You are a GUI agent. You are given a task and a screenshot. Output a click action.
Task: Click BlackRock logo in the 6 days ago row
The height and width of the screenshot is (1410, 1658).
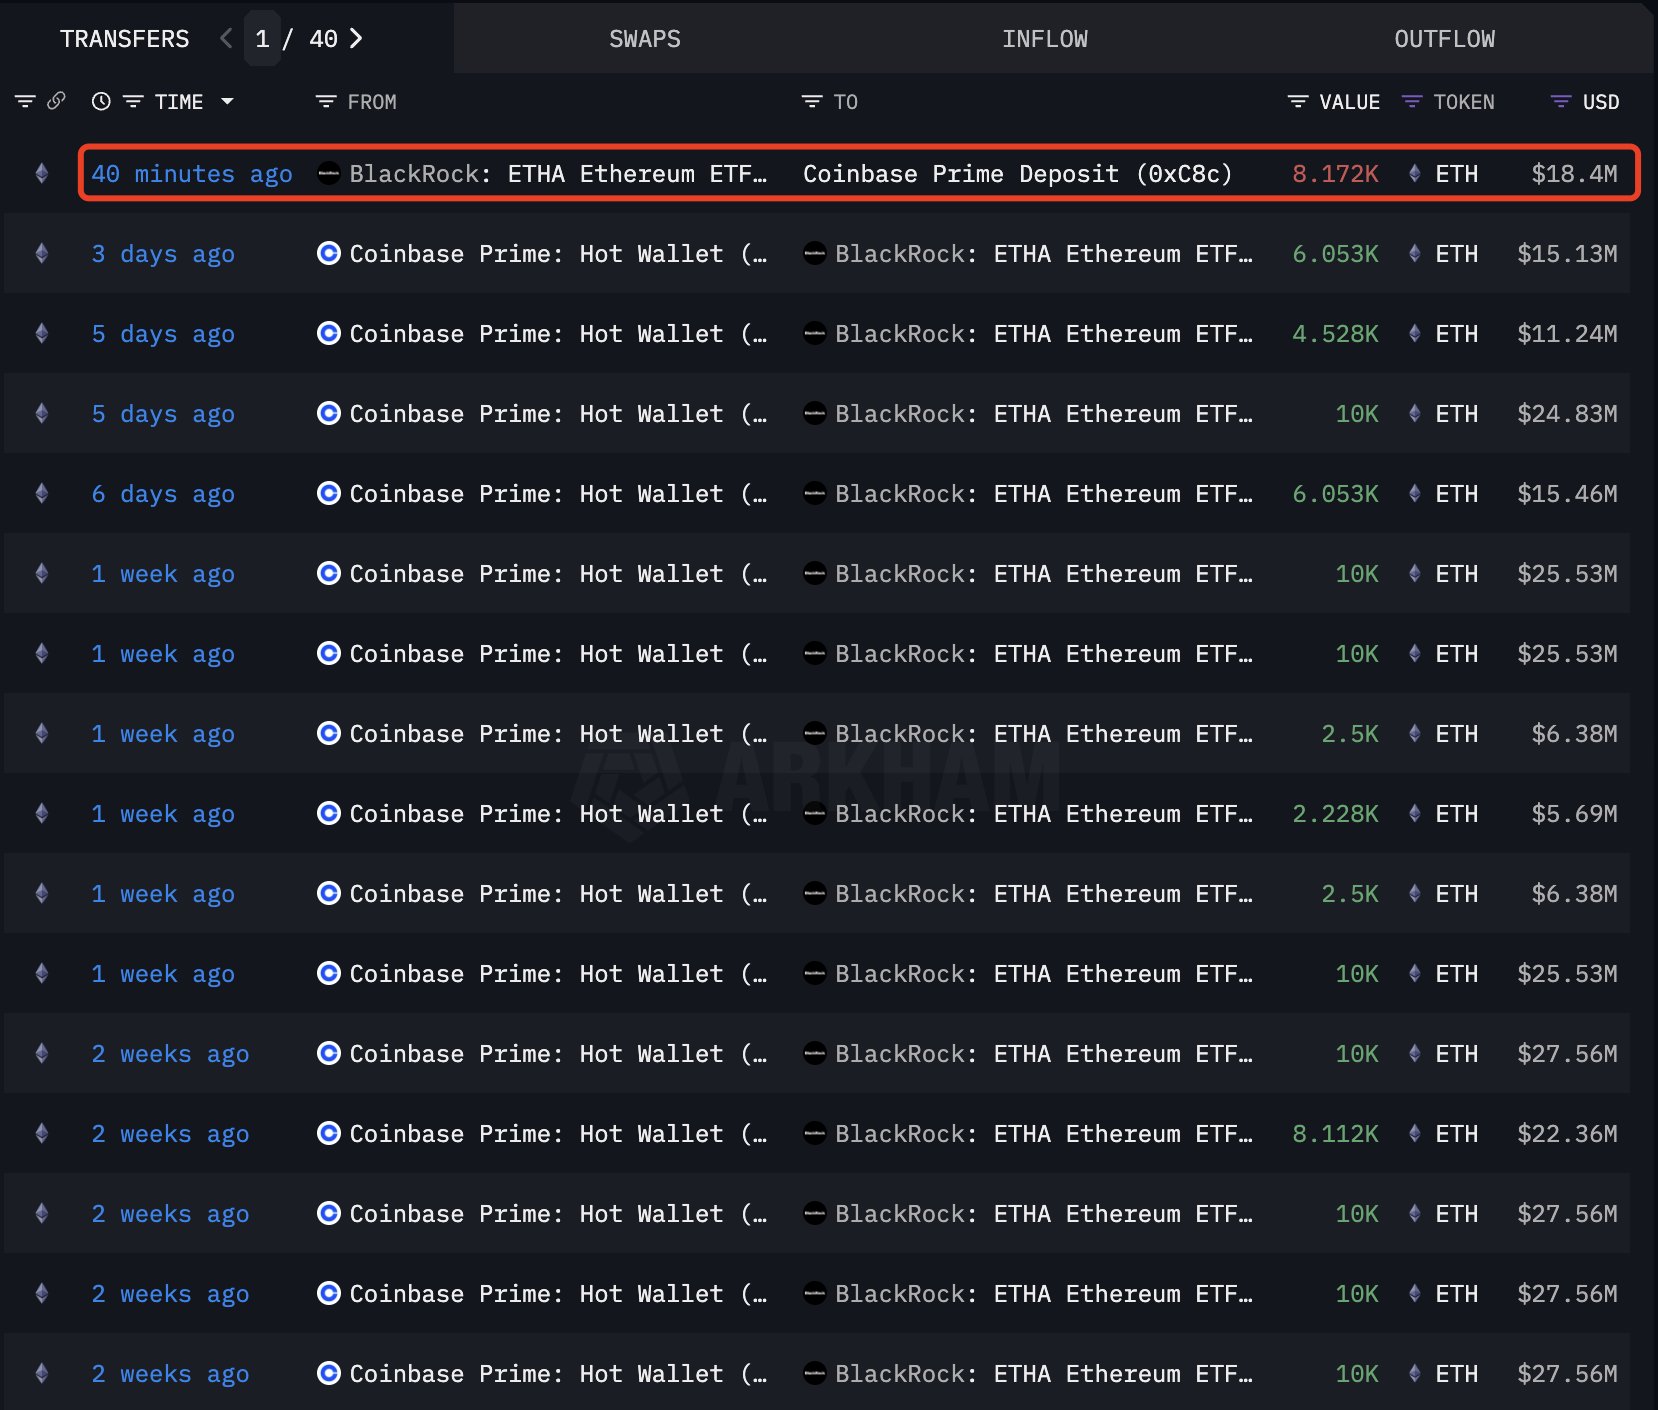[x=814, y=493]
